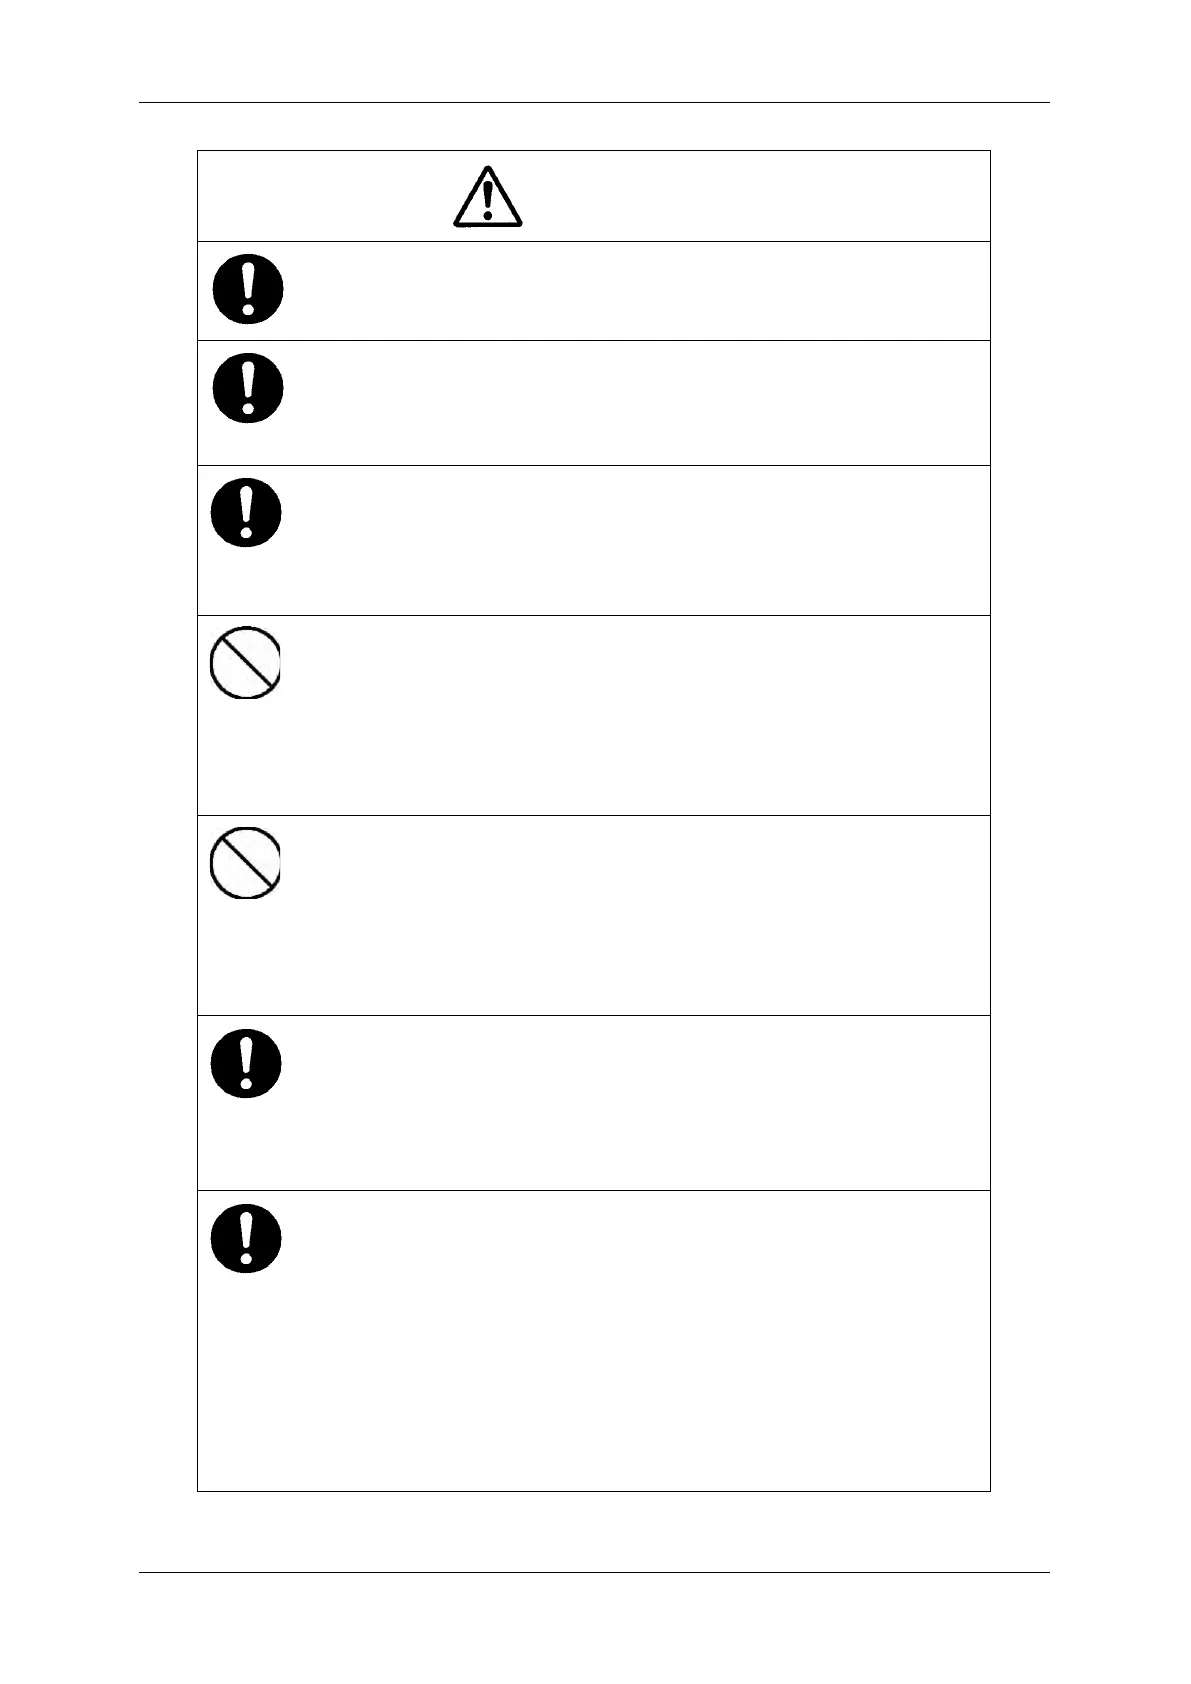1191x1684 pixels.
Task: Click the last black exclamation circle icon
Action: tap(247, 1239)
